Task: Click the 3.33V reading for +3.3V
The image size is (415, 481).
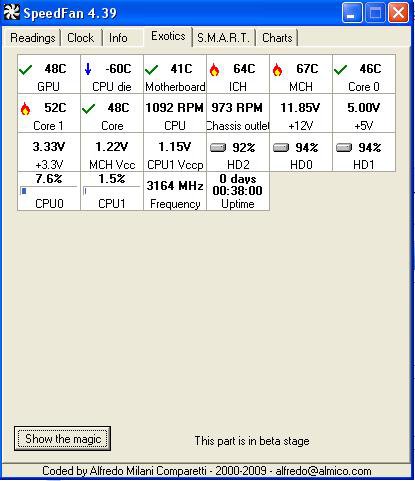Action: (x=49, y=147)
